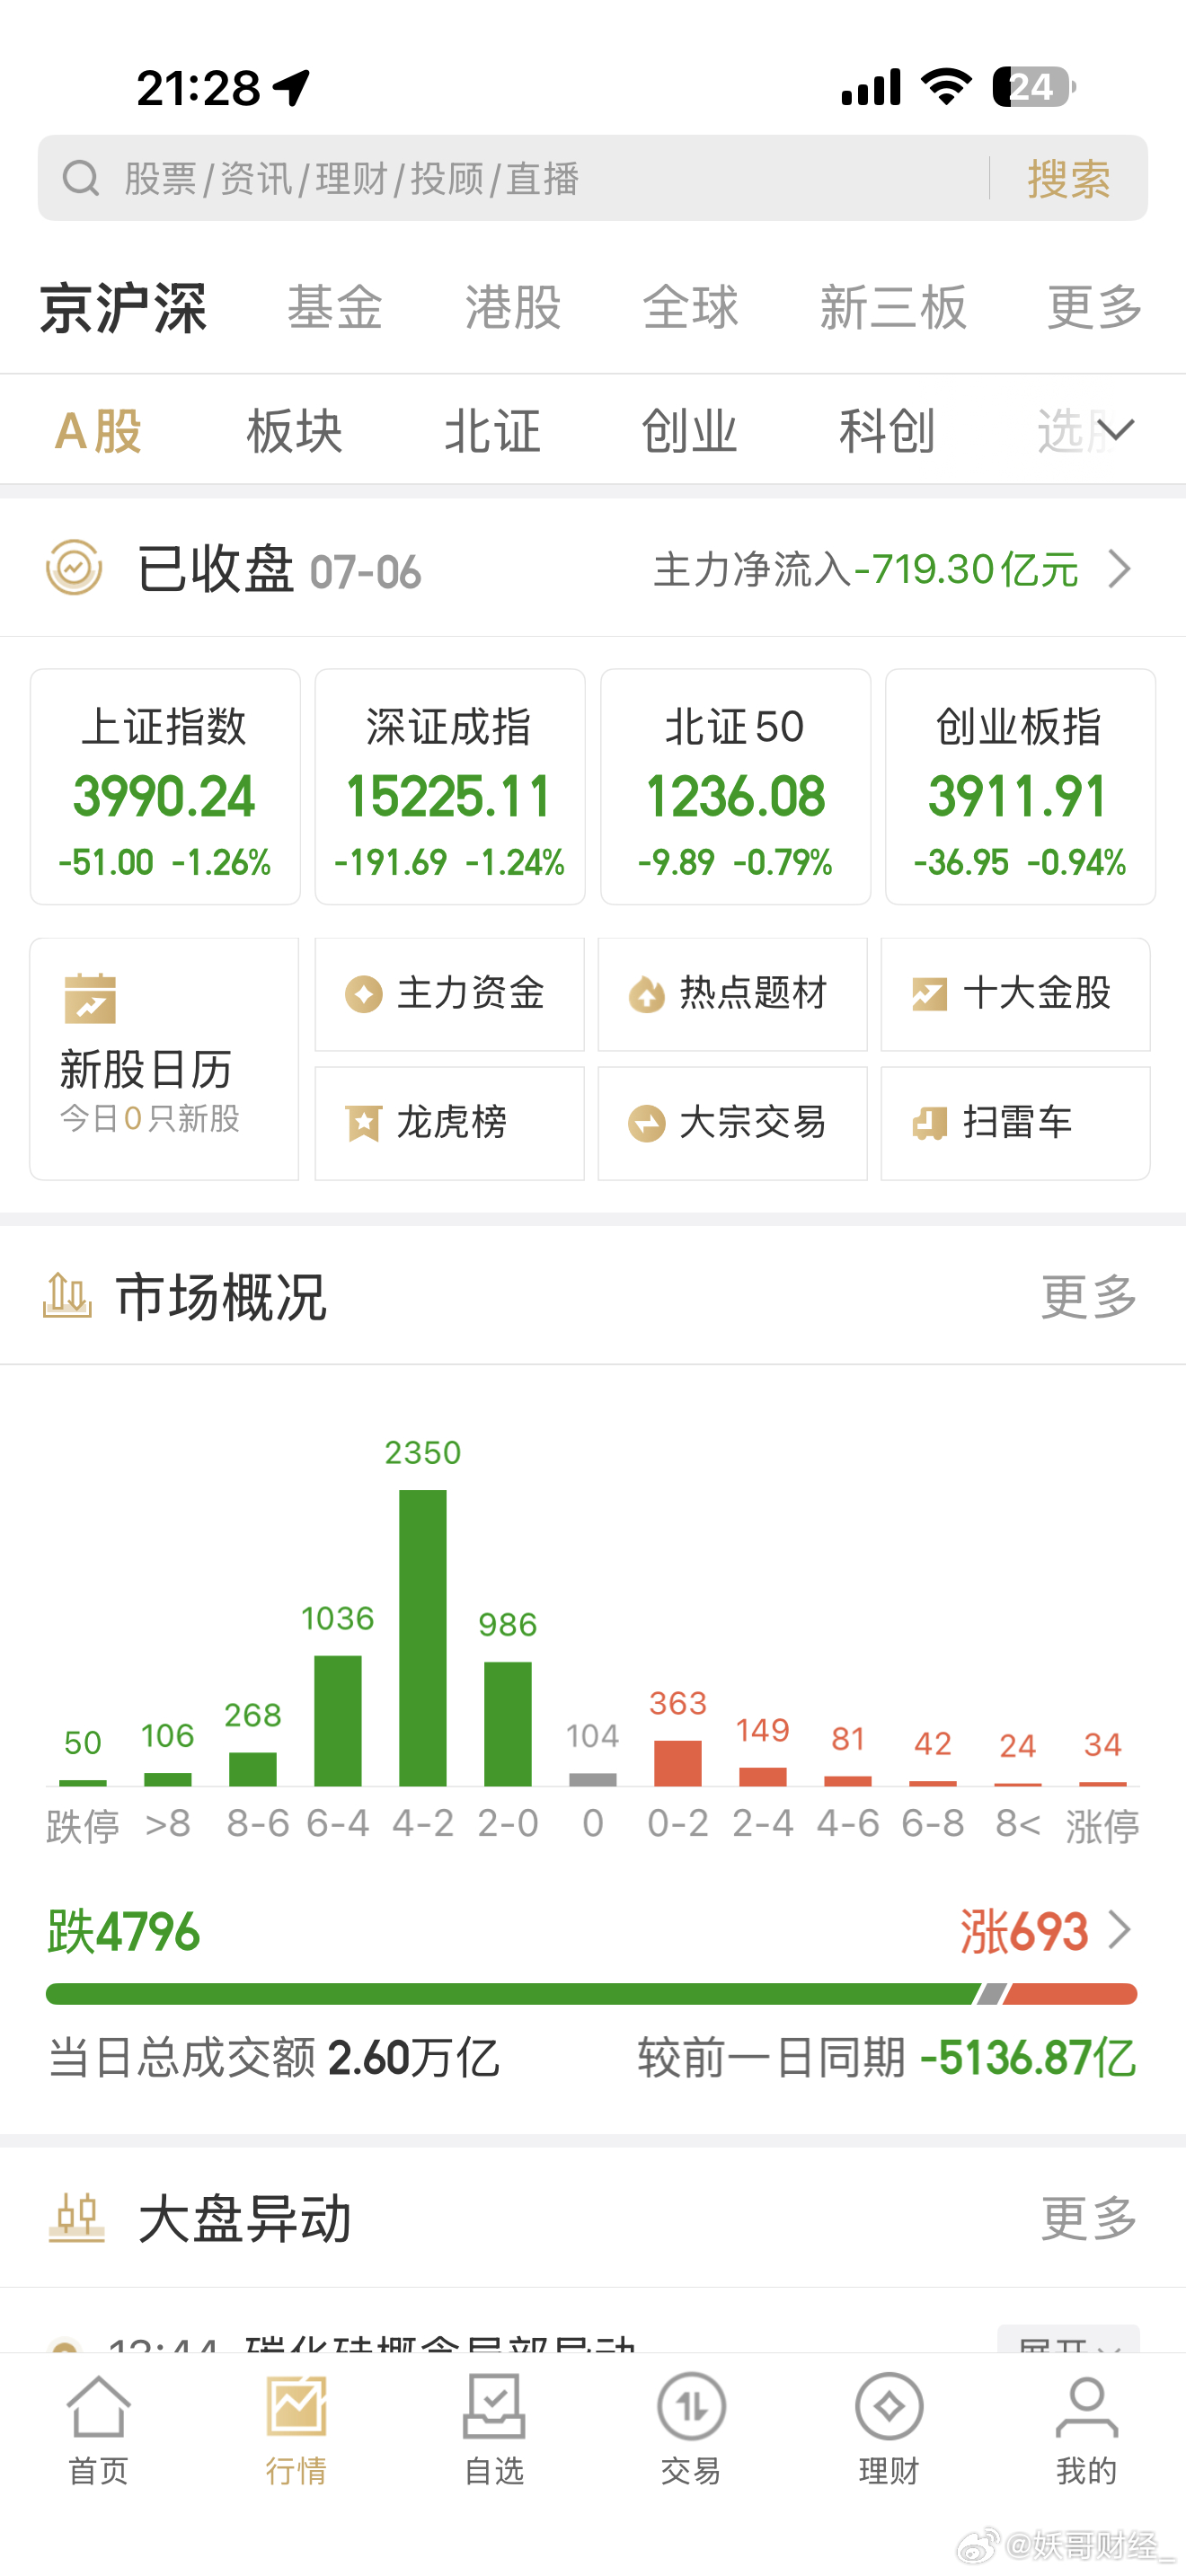
Task: Open the 上证指数 3990.24 card
Action: pos(165,787)
